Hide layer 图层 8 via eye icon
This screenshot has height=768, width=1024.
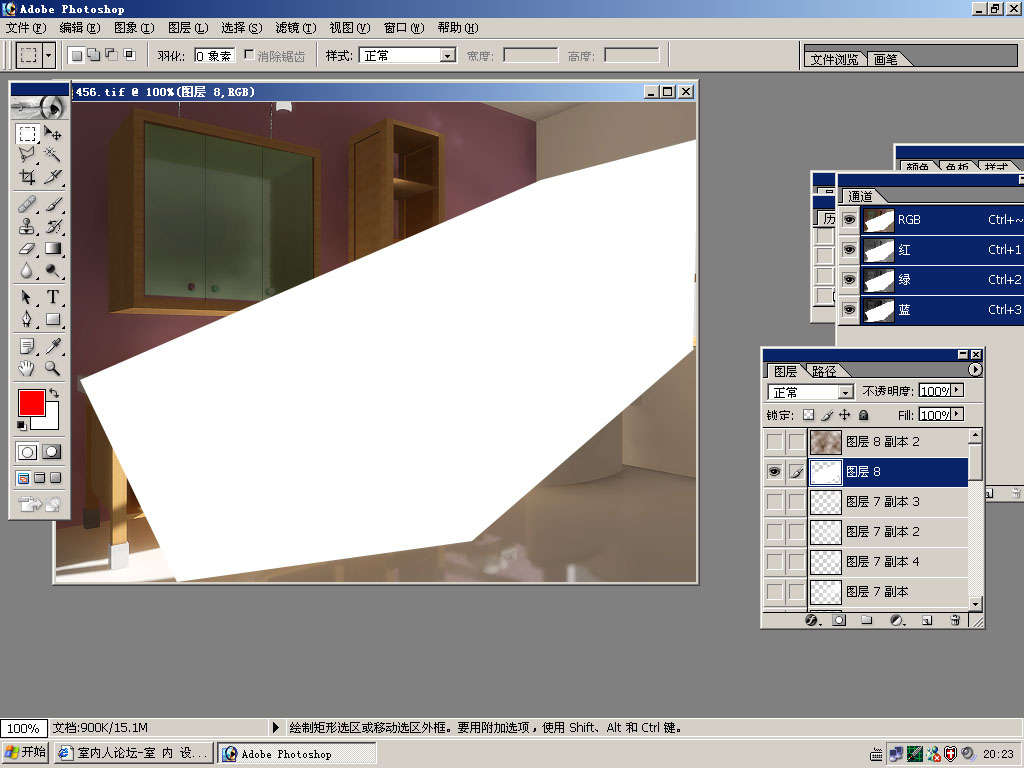tap(775, 472)
